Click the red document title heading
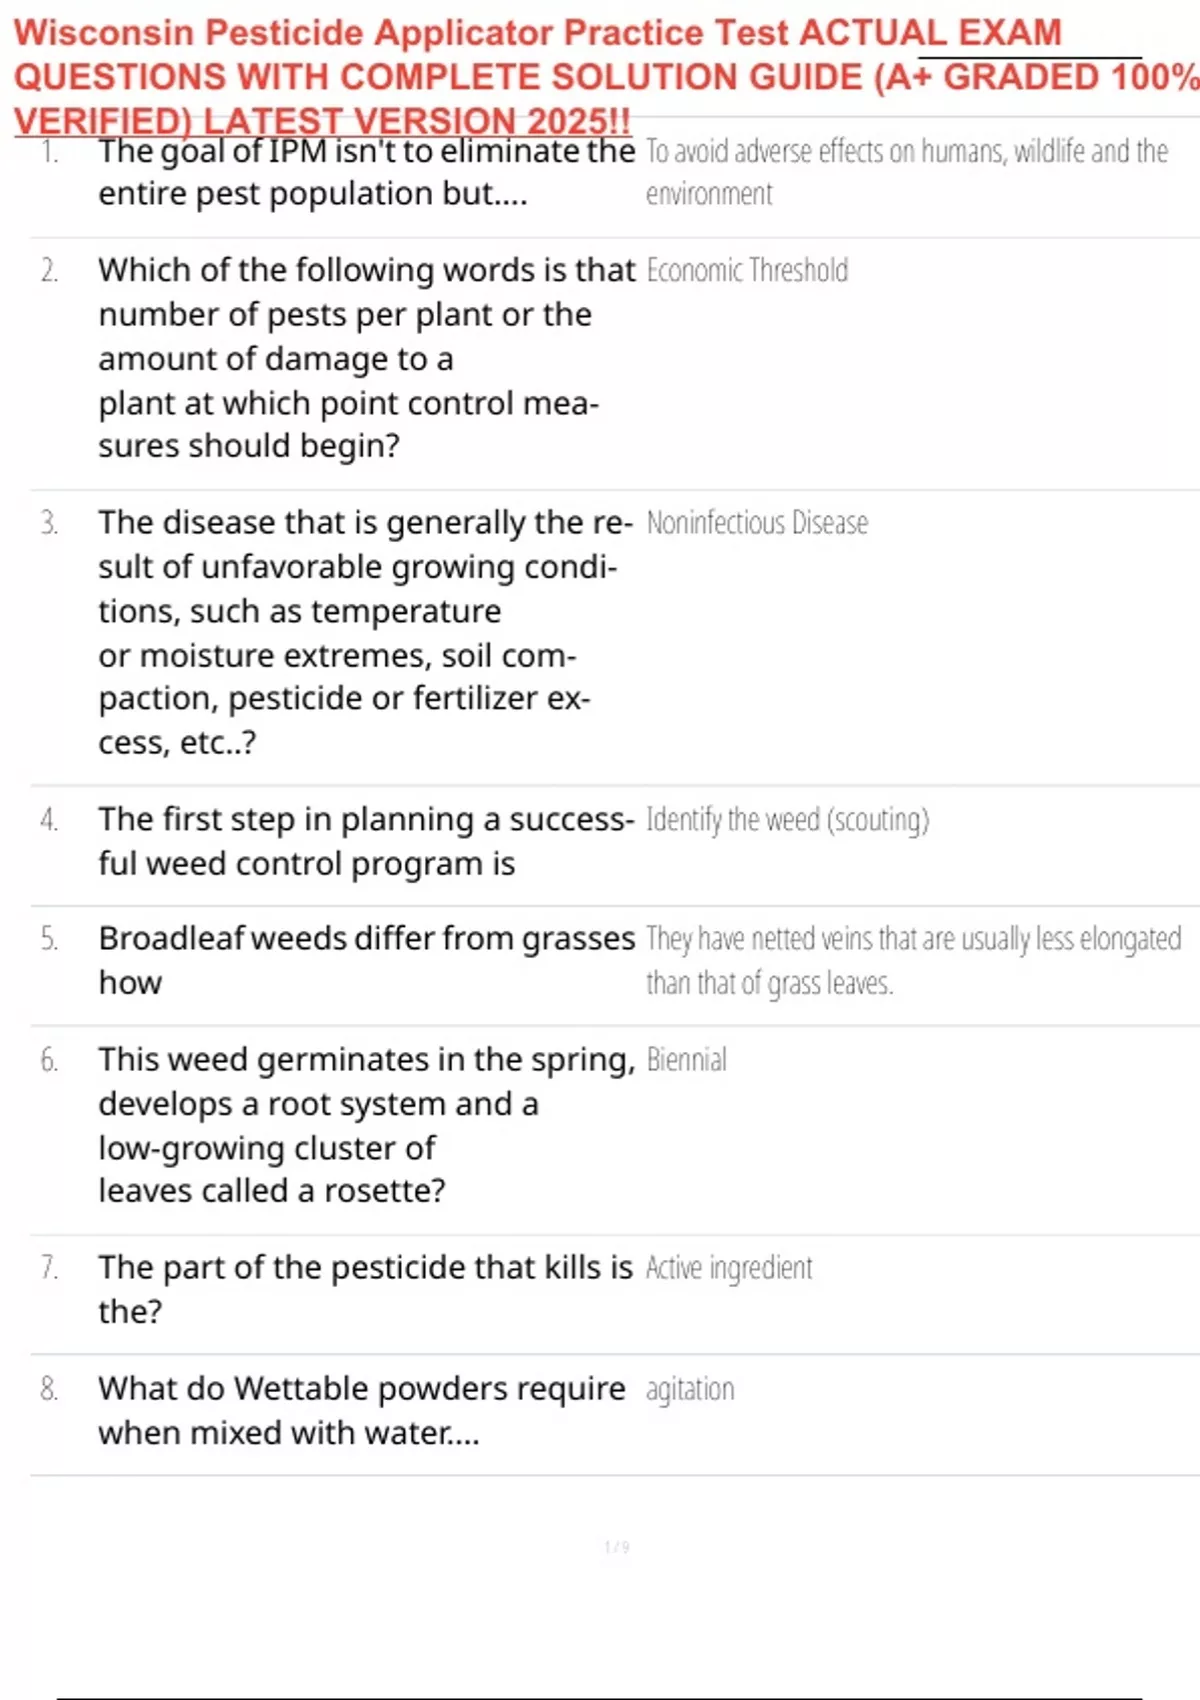1200x1700 pixels. tap(605, 76)
